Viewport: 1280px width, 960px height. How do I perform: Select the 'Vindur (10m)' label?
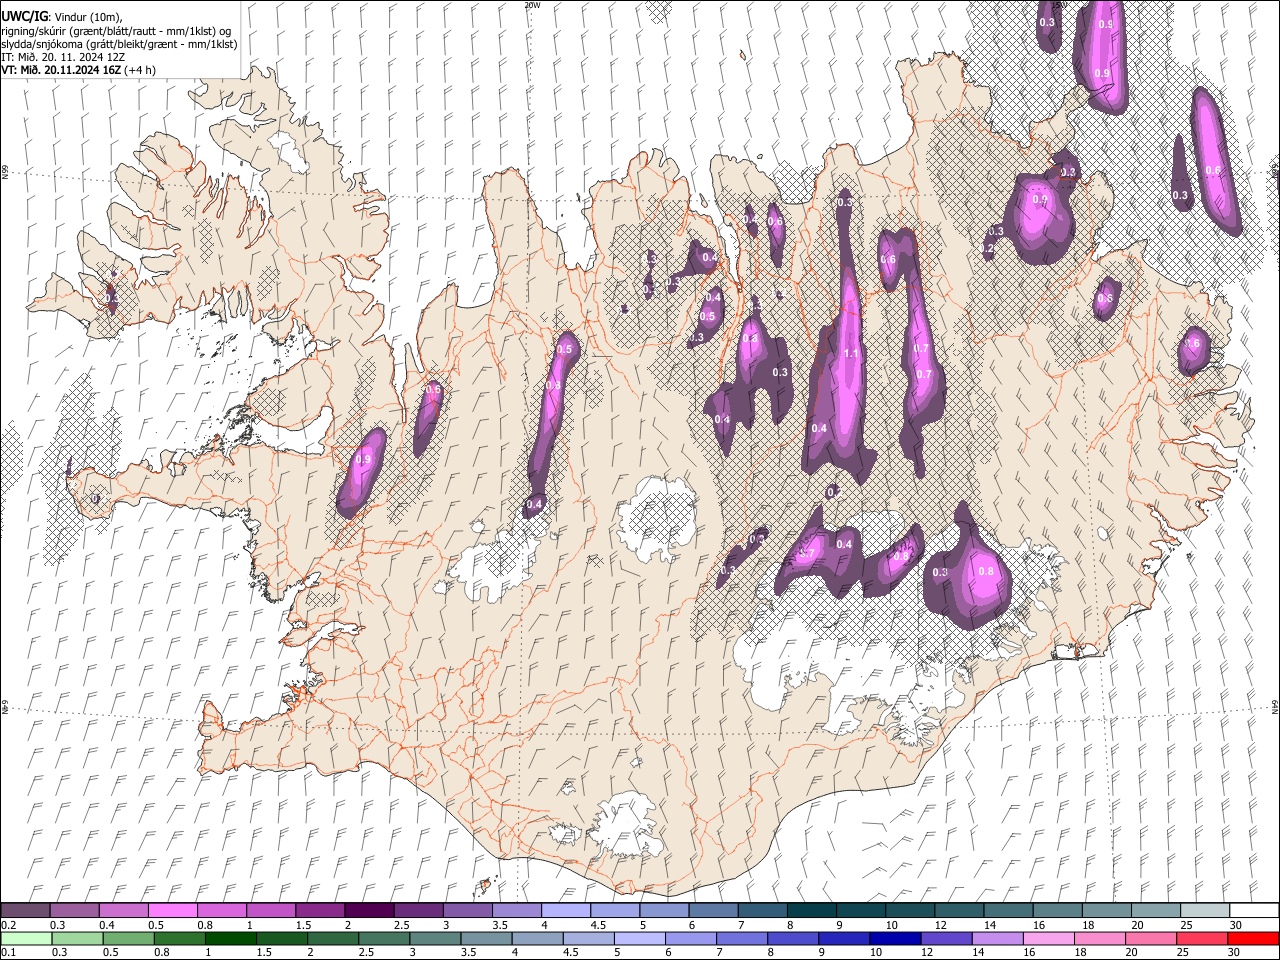point(87,17)
